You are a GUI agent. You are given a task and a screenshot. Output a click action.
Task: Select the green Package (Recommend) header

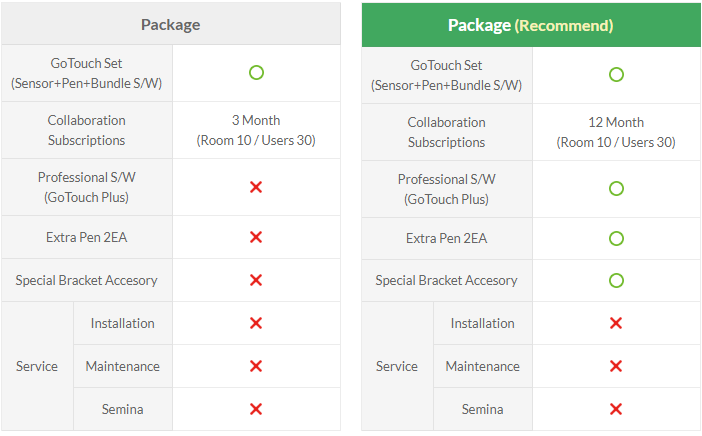coord(531,25)
